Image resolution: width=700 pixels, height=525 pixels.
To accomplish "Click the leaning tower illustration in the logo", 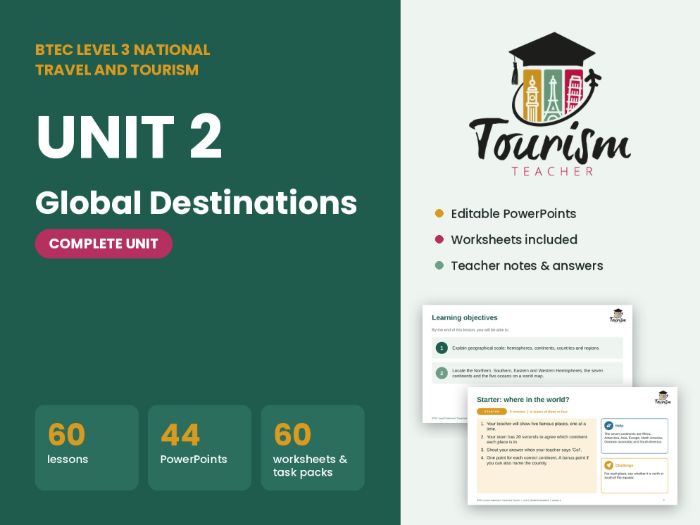I will point(576,95).
